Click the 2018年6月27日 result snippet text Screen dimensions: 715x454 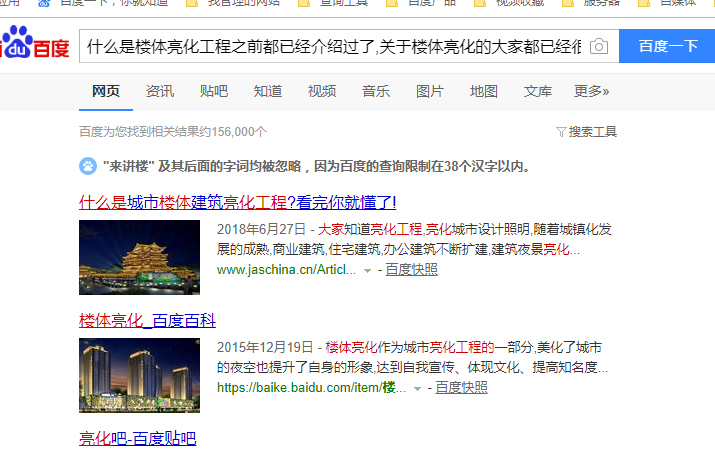[x=414, y=239]
